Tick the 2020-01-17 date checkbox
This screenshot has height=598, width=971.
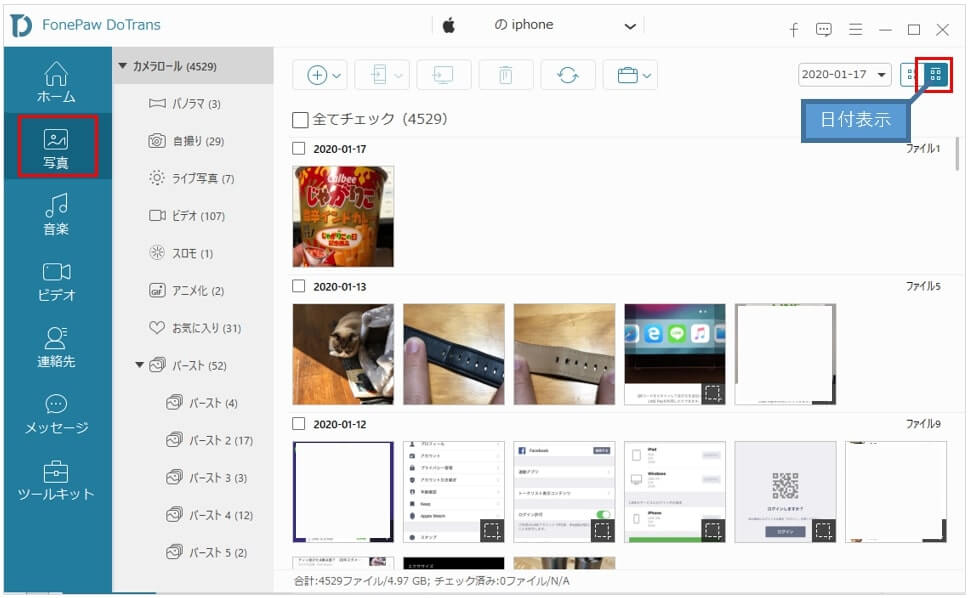[299, 149]
